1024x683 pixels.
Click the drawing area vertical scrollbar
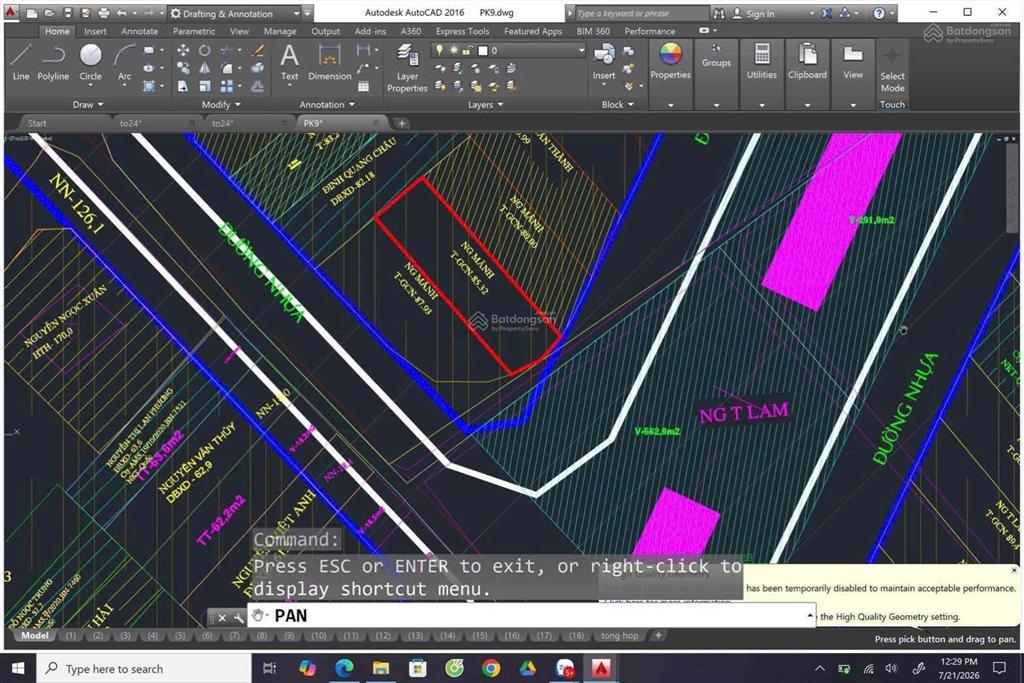[x=1012, y=189]
